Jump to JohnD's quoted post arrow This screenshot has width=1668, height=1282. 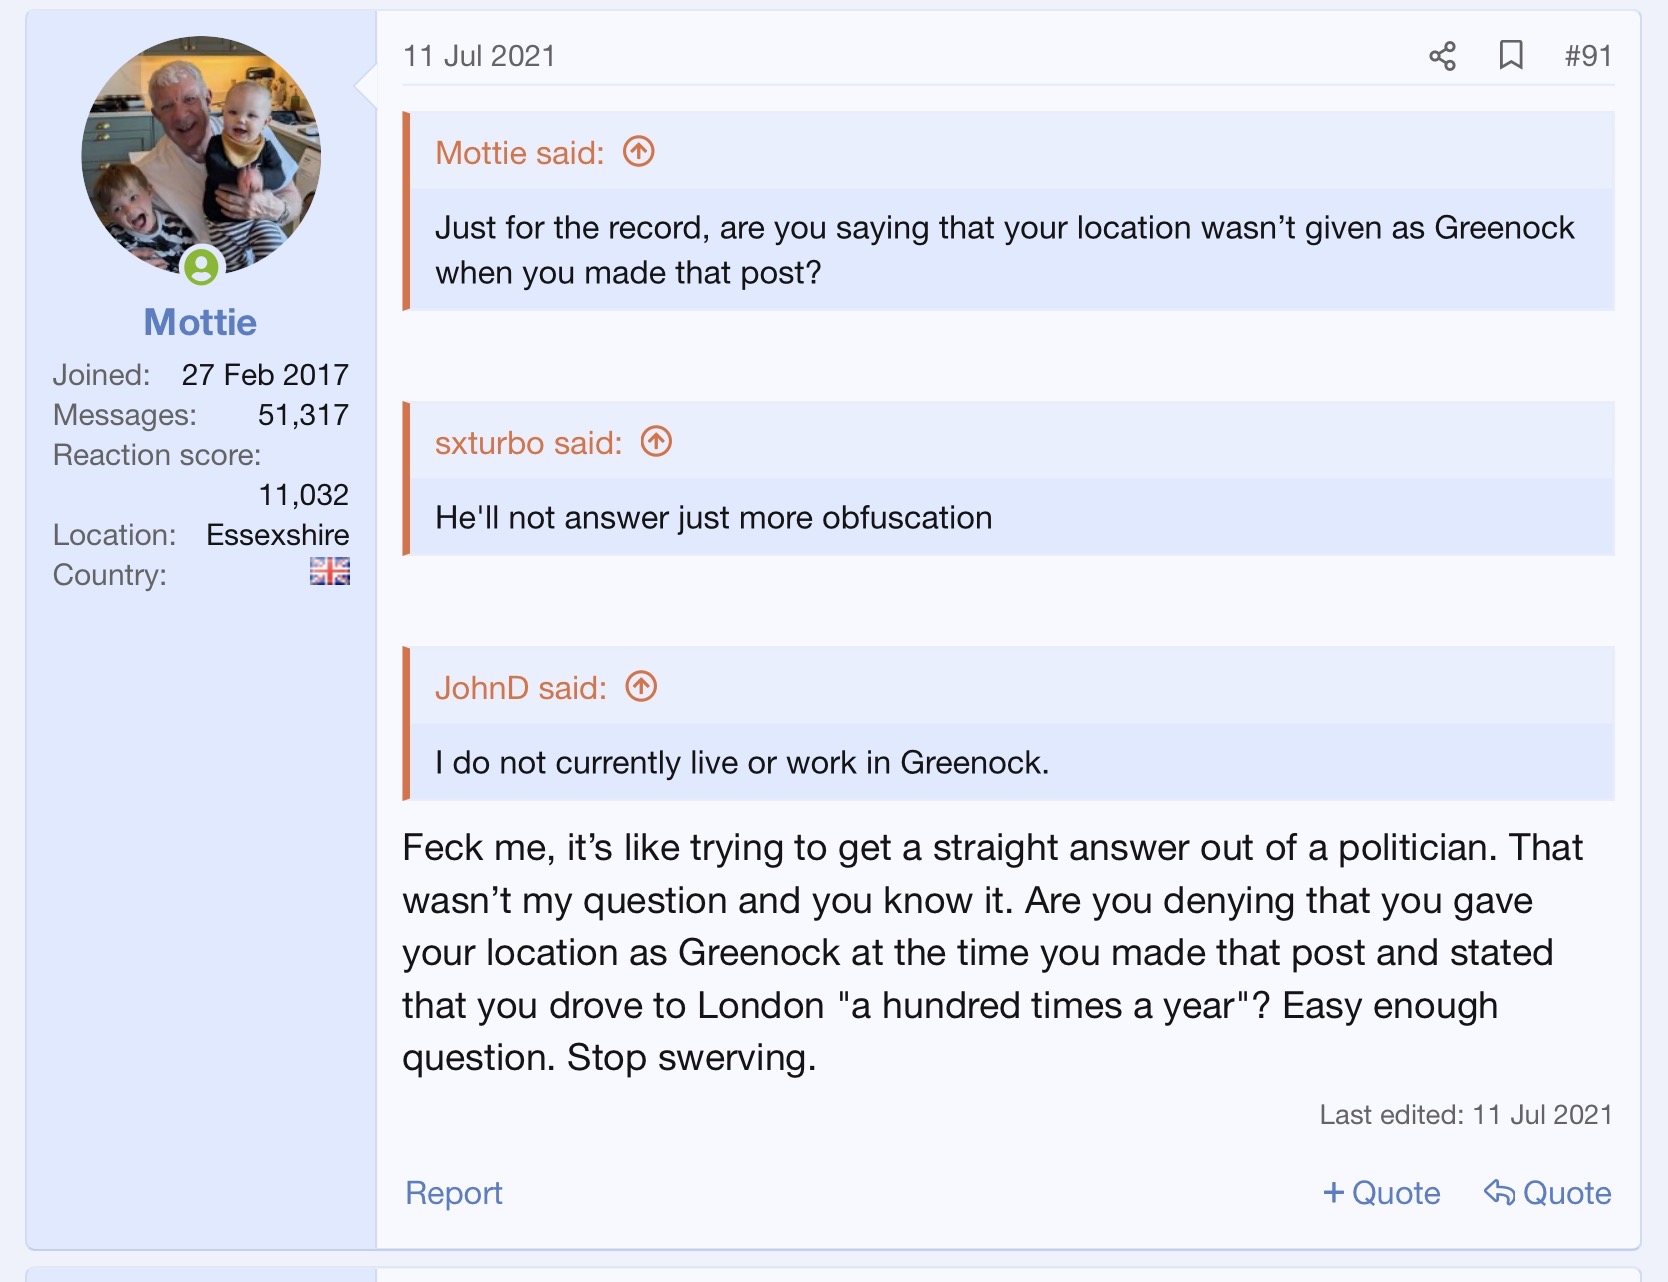(x=641, y=687)
